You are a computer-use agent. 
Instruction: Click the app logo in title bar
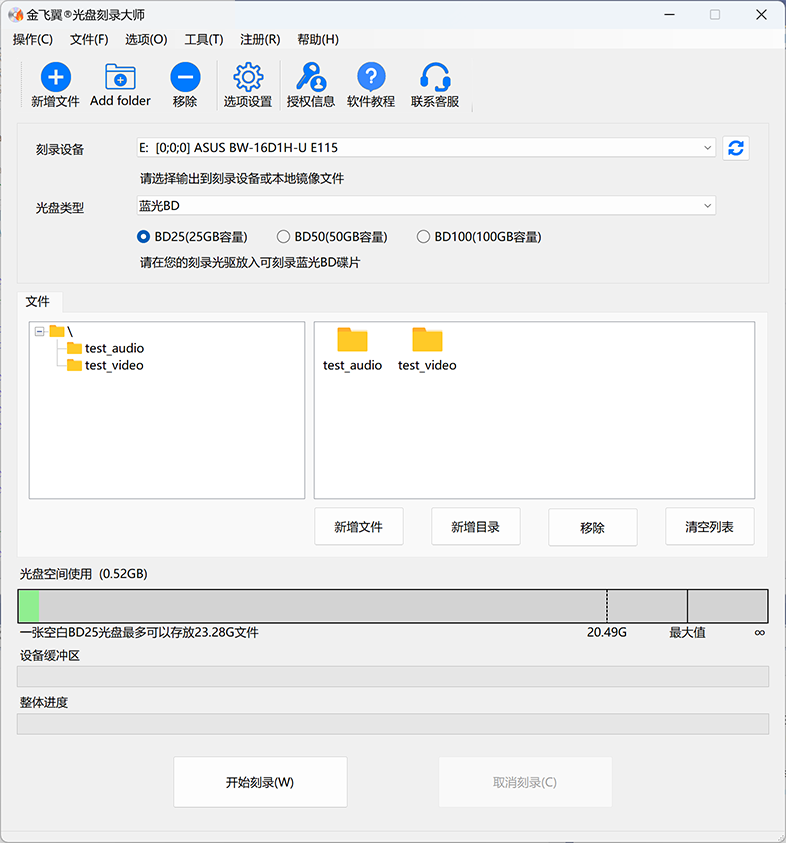(15, 15)
